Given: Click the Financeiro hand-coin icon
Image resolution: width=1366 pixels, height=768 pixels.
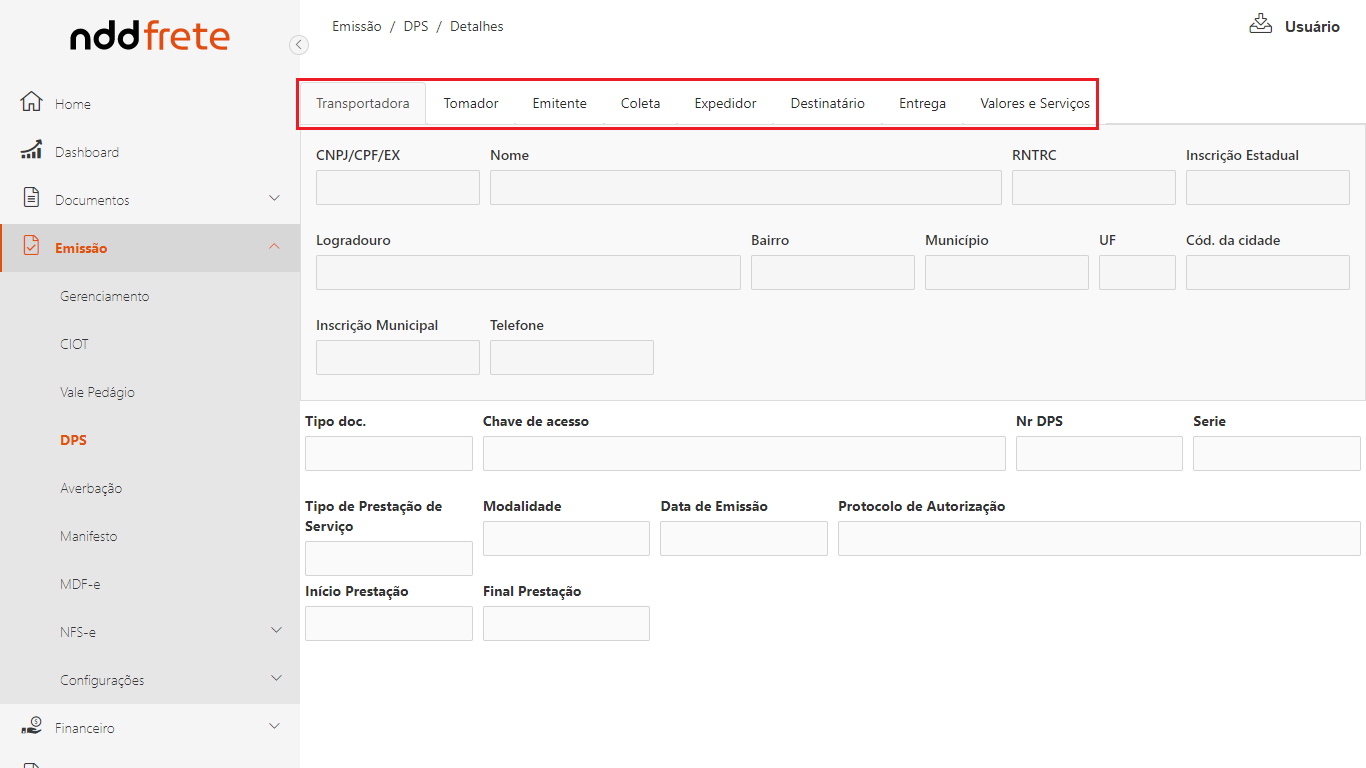Looking at the screenshot, I should [x=31, y=727].
